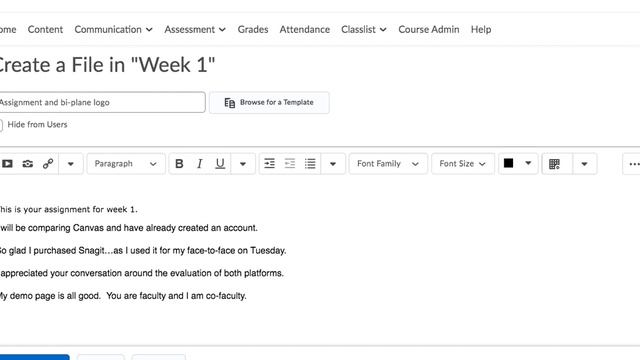This screenshot has height=360, width=640.
Task: Apply bold formatting
Action: pyautogui.click(x=179, y=164)
